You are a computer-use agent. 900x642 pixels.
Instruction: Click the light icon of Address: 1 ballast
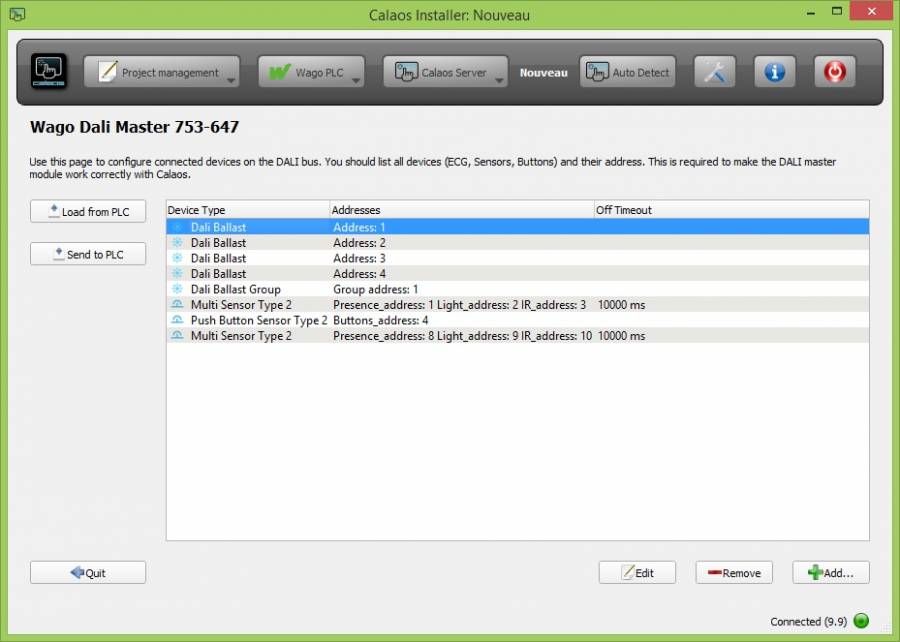coord(177,227)
